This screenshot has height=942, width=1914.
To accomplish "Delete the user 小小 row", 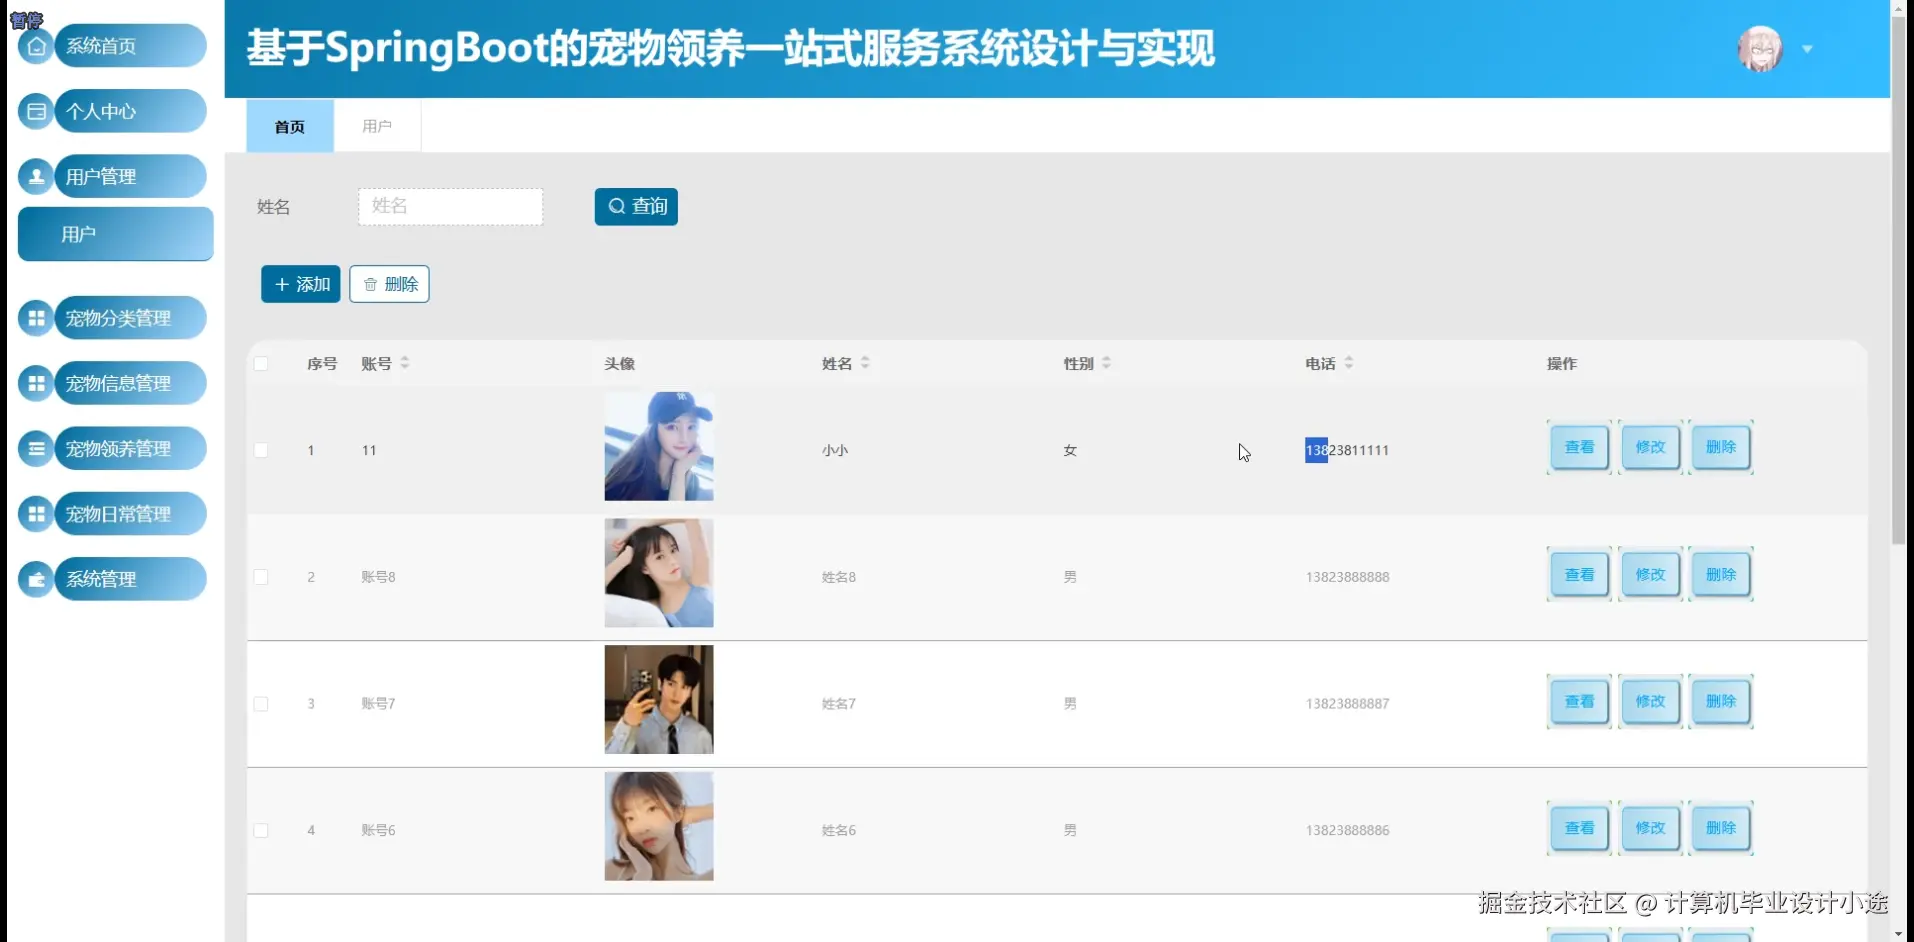I will pyautogui.click(x=1721, y=447).
